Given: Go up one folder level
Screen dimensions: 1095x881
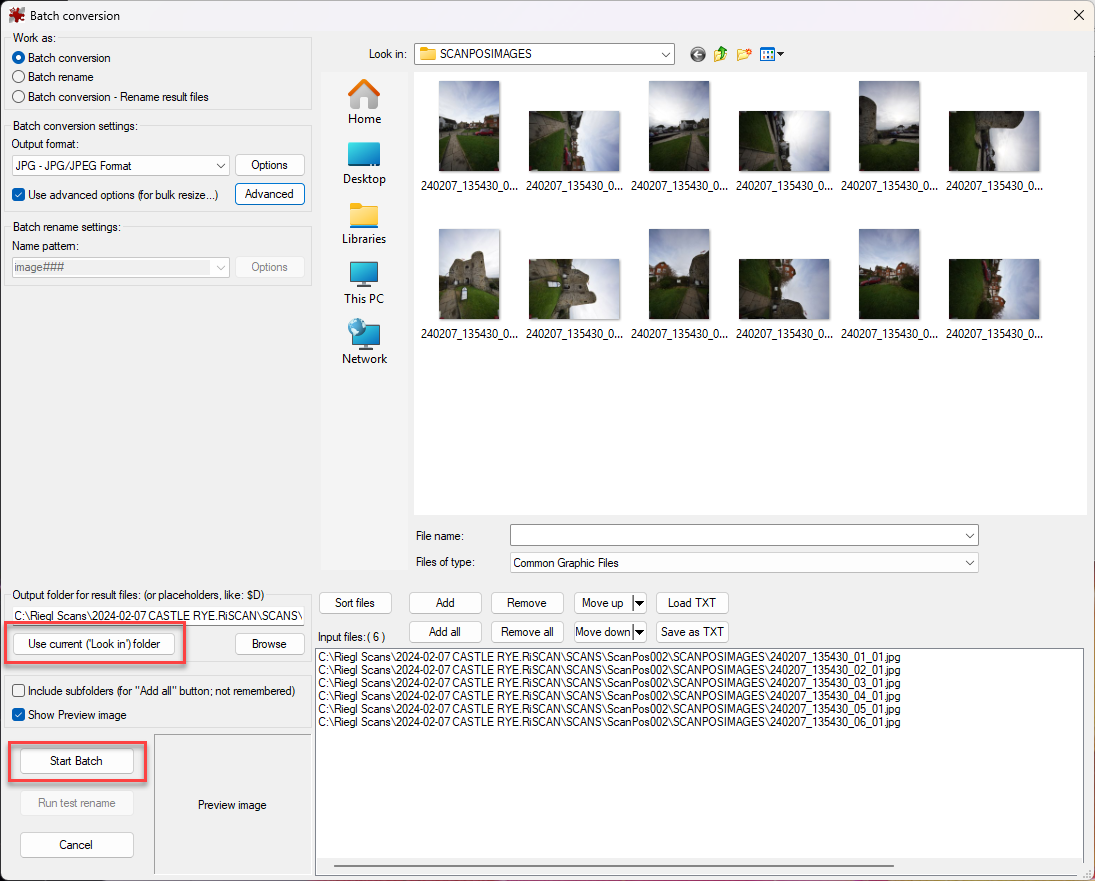Looking at the screenshot, I should point(721,54).
